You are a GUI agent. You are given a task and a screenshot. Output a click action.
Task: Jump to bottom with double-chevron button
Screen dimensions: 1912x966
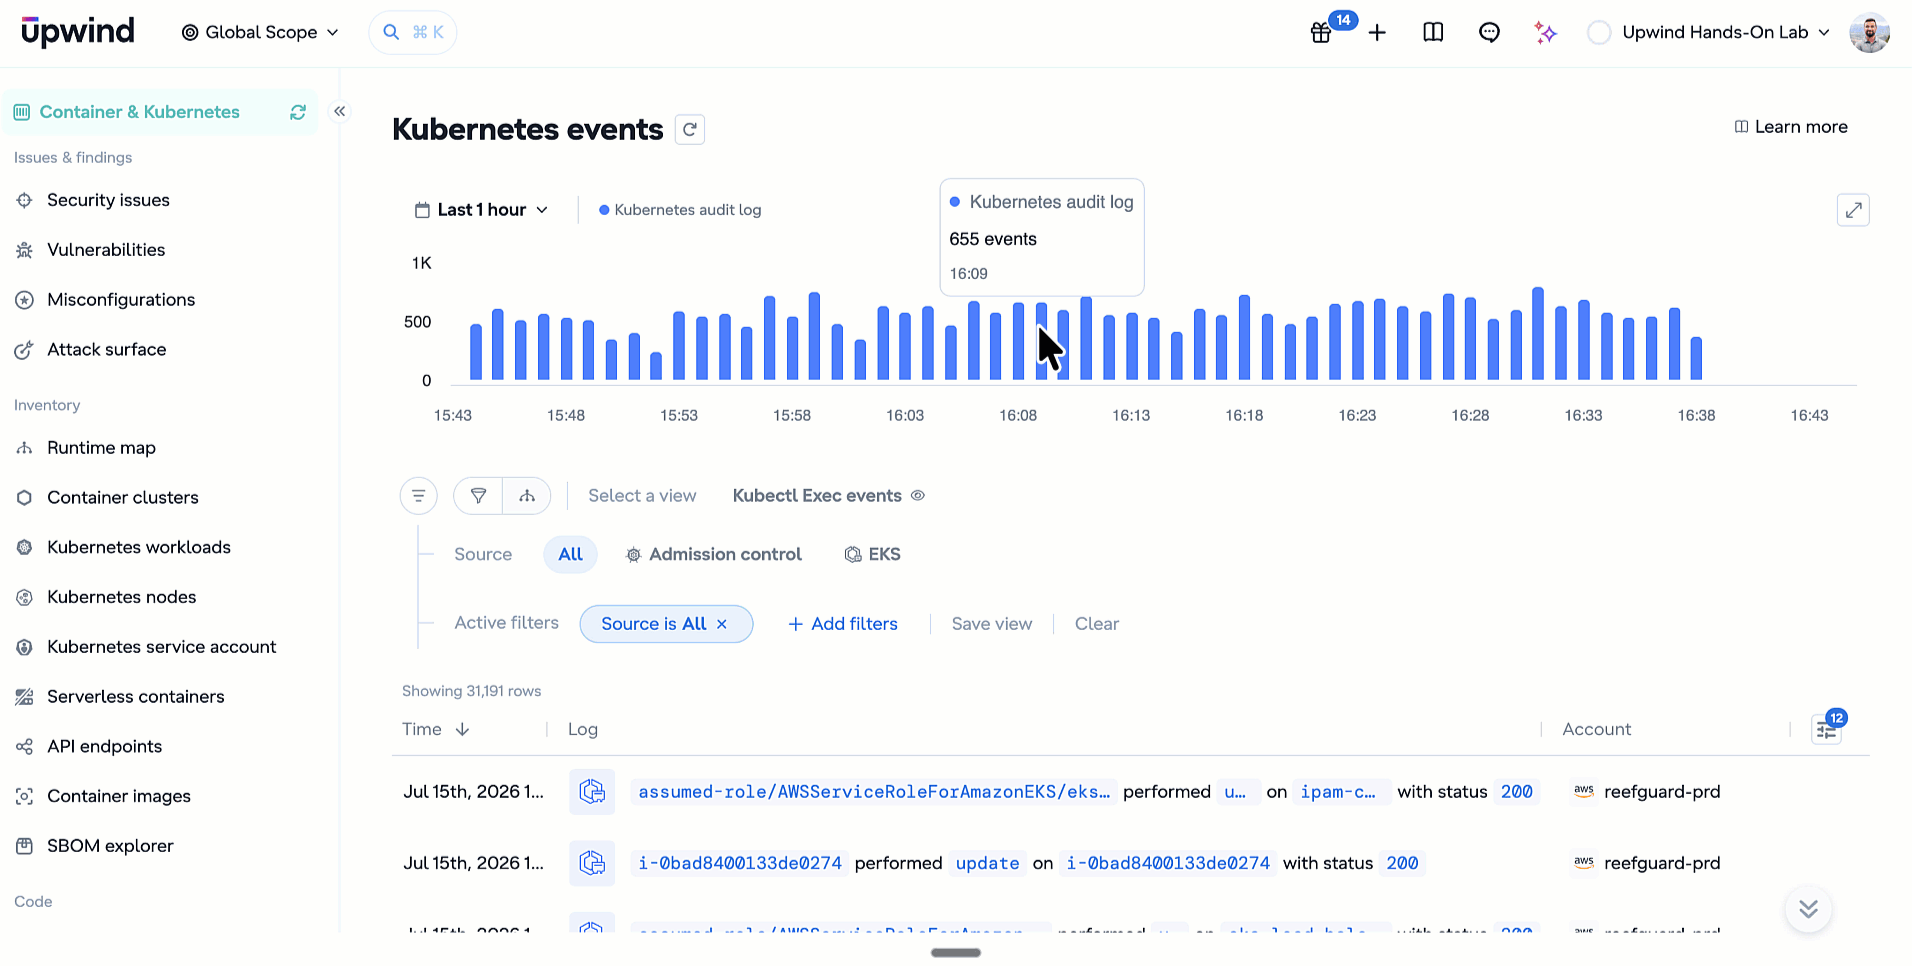coord(1808,909)
